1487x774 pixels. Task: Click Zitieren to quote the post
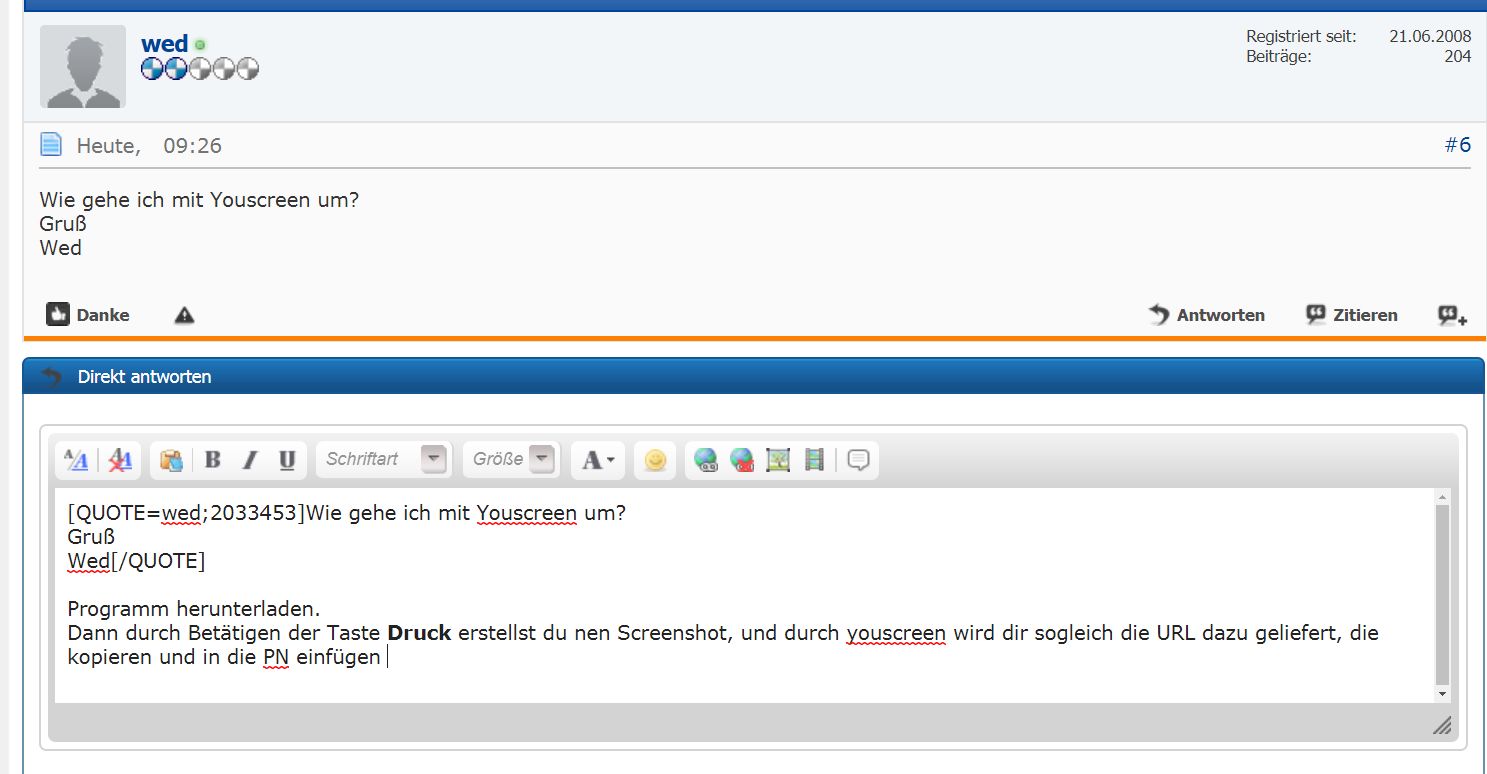click(1352, 315)
